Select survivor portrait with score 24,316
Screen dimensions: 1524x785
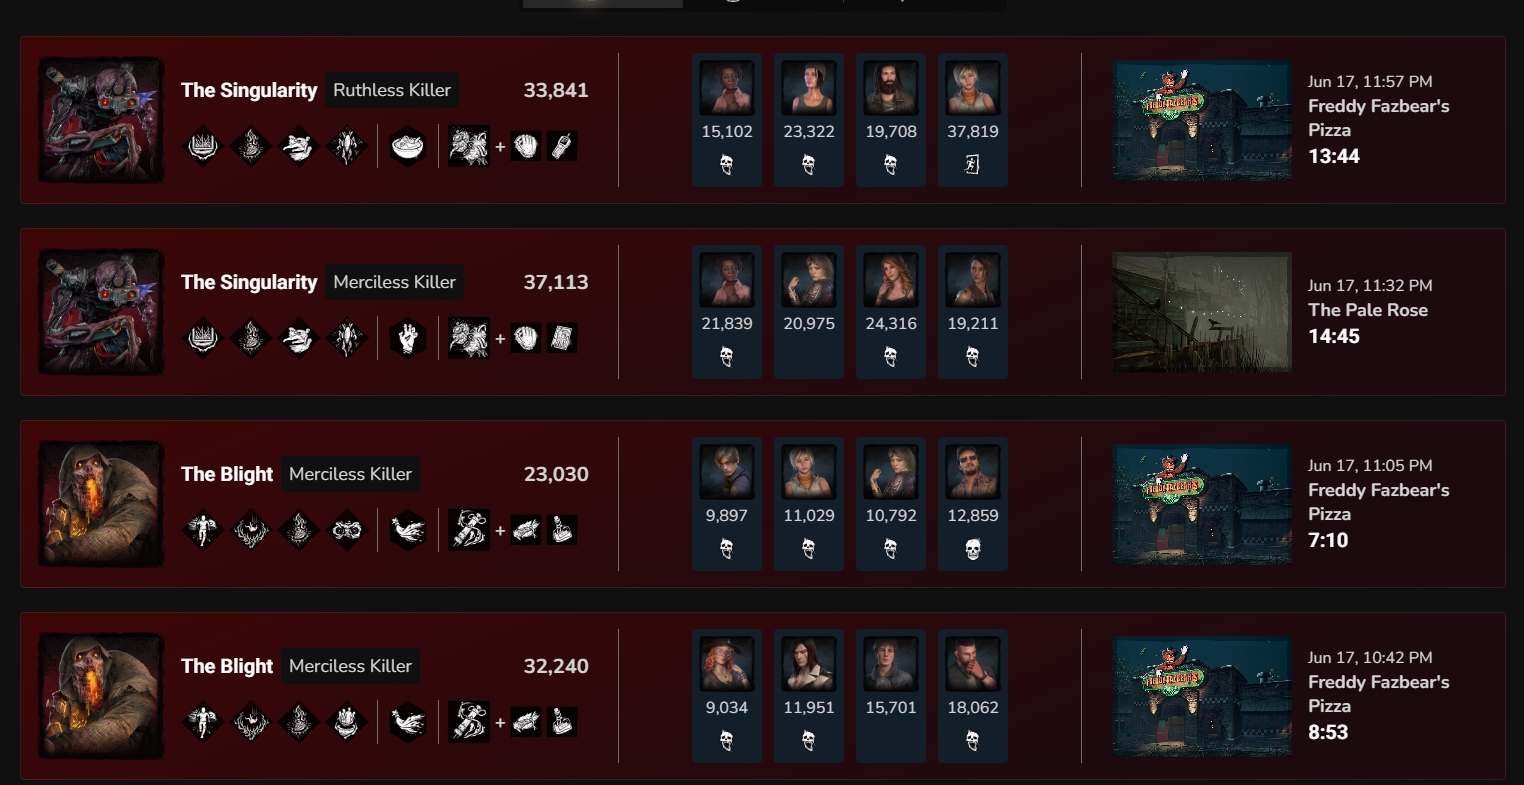pos(891,280)
